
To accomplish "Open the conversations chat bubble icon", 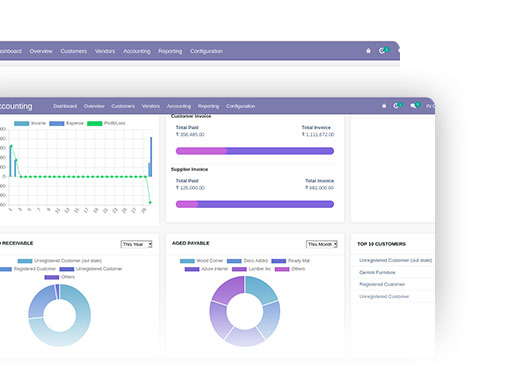I will 415,106.
